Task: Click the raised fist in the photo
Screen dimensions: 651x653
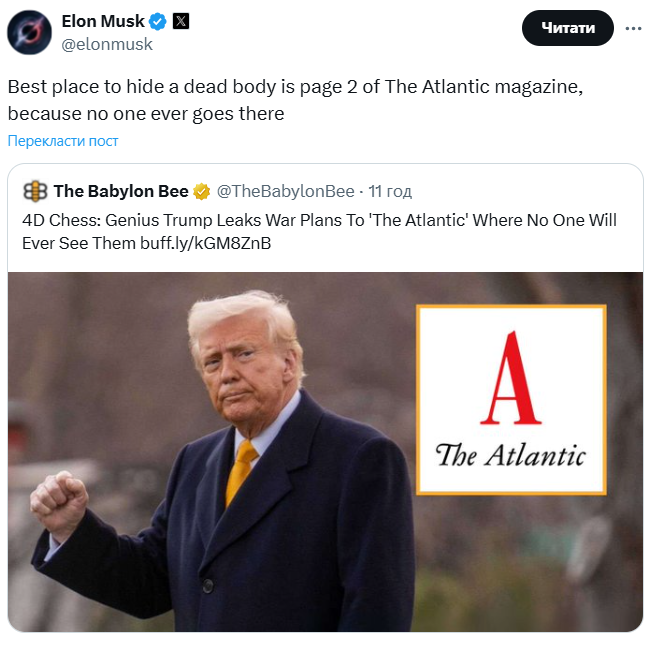Action: click(x=59, y=503)
